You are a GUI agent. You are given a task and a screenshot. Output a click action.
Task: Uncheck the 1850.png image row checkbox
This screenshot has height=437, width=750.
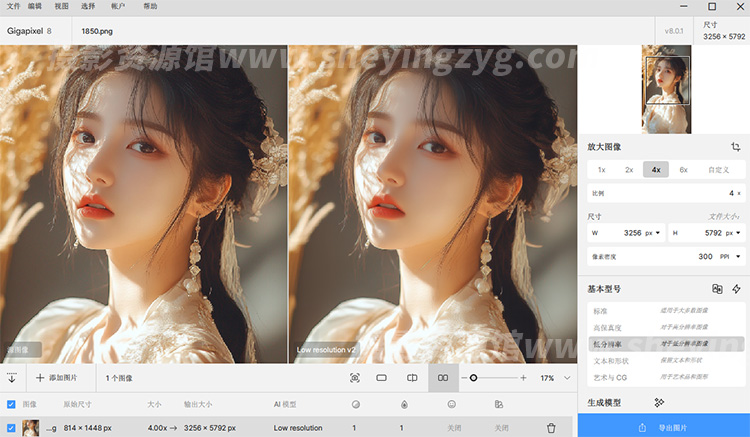(x=11, y=428)
